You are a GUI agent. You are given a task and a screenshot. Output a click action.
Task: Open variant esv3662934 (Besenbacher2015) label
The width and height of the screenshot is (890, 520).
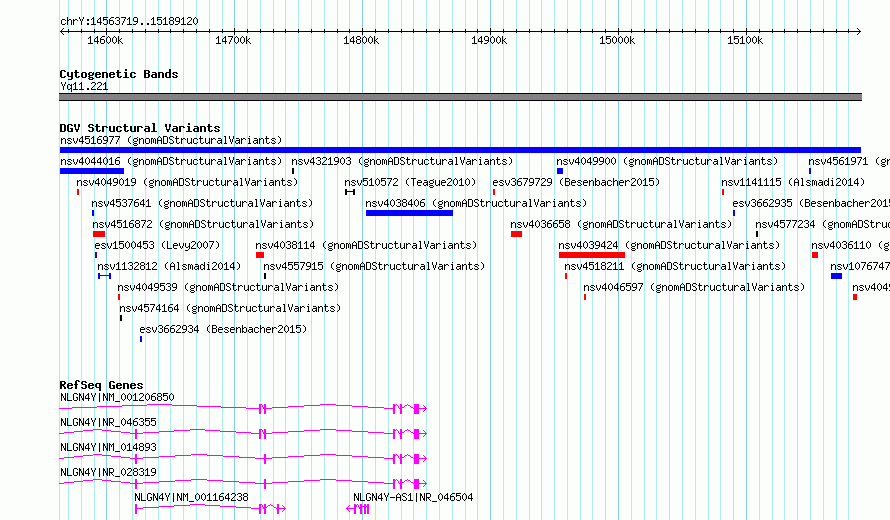click(223, 329)
